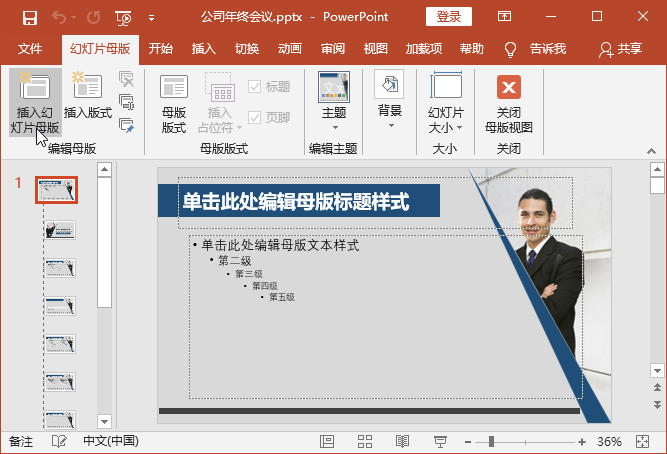Click the zoom out minus button

(x=468, y=443)
